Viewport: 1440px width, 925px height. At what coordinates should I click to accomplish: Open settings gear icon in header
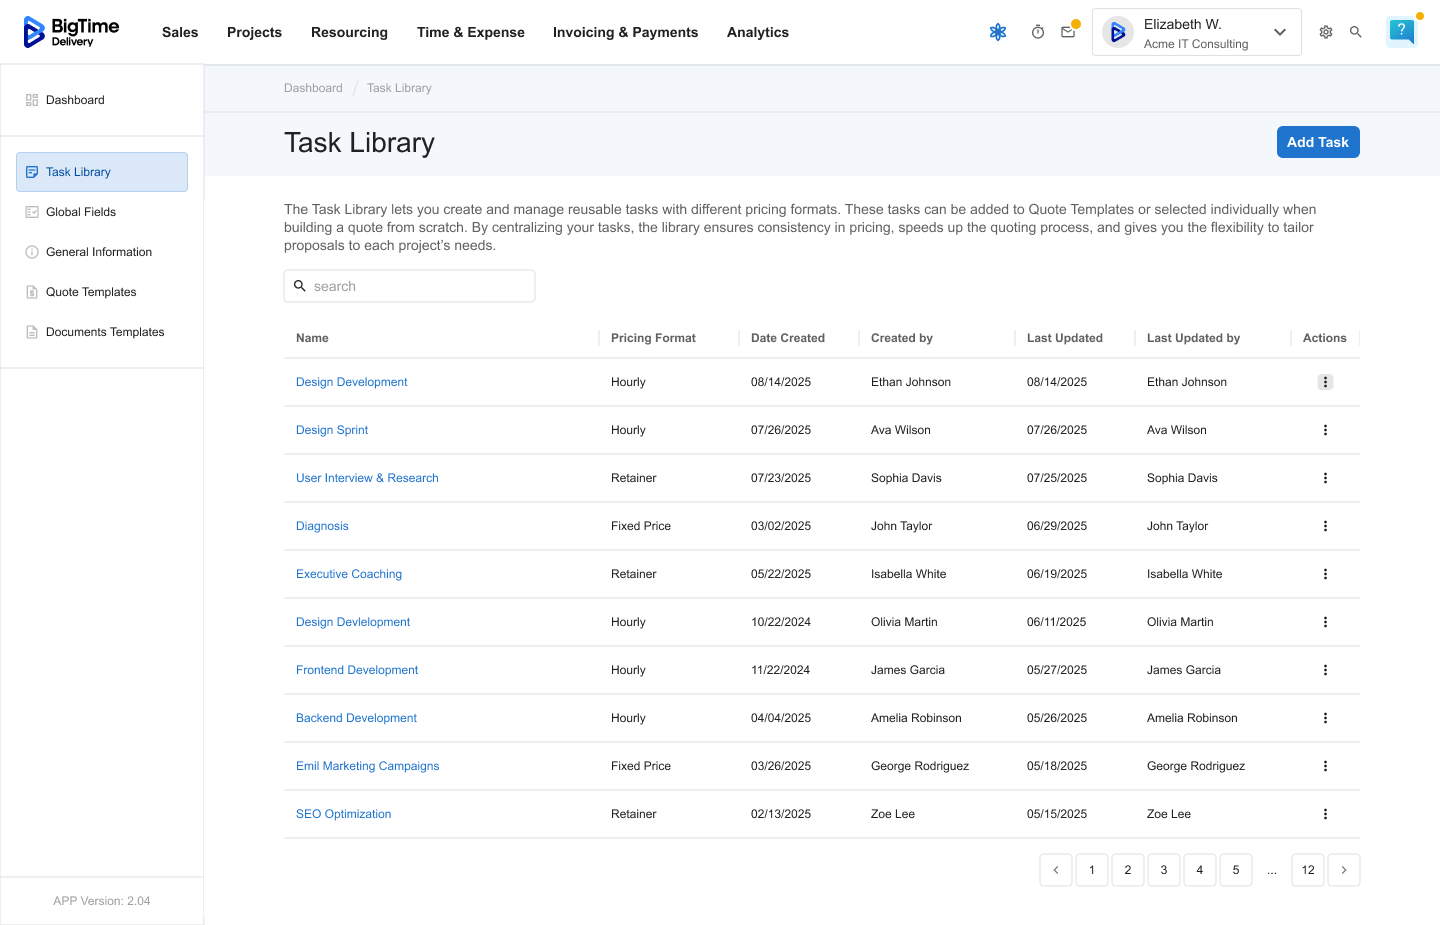[x=1326, y=32]
